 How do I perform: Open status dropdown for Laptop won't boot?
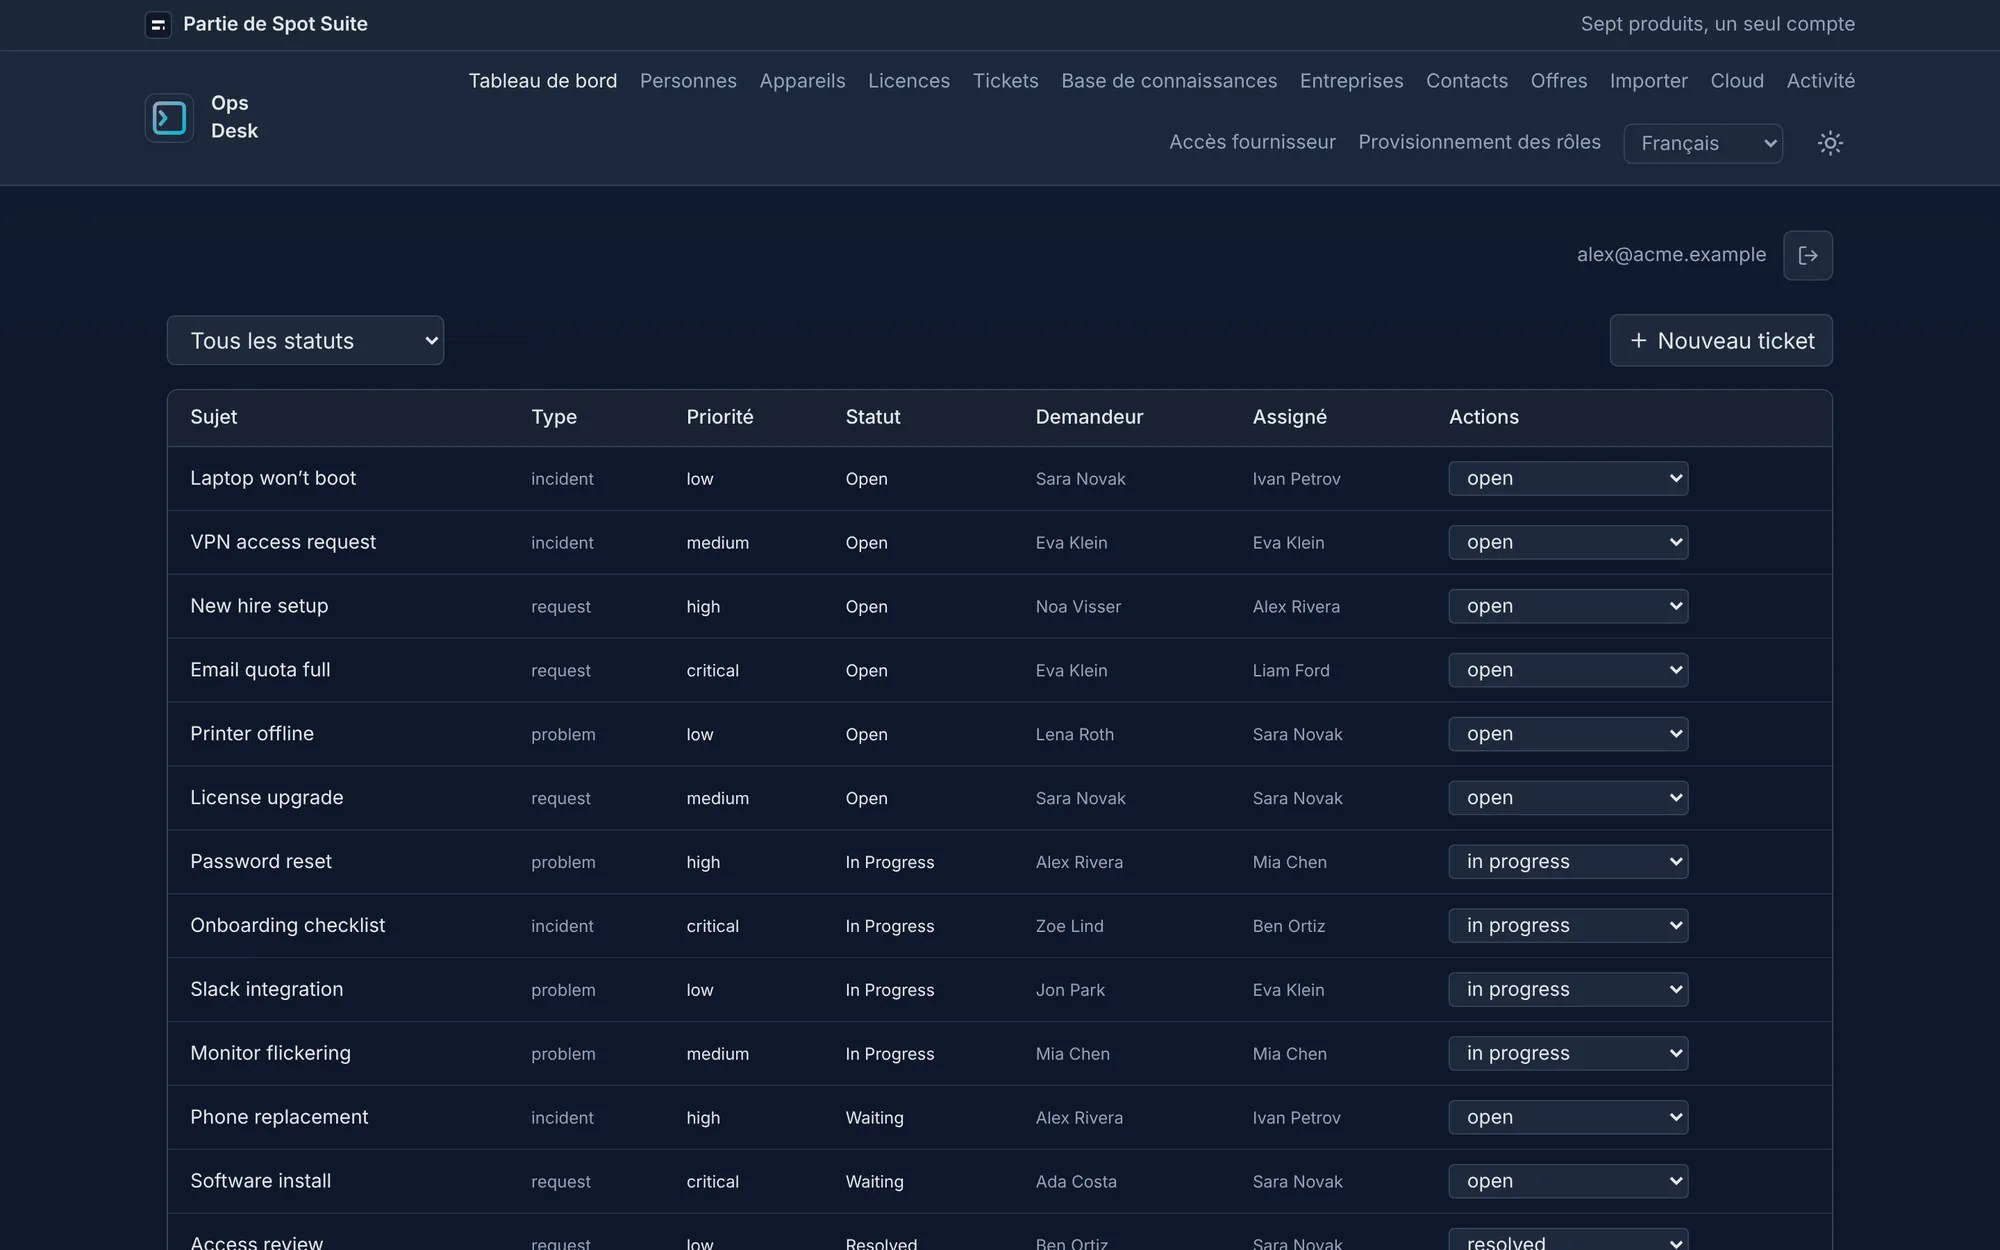(x=1568, y=478)
